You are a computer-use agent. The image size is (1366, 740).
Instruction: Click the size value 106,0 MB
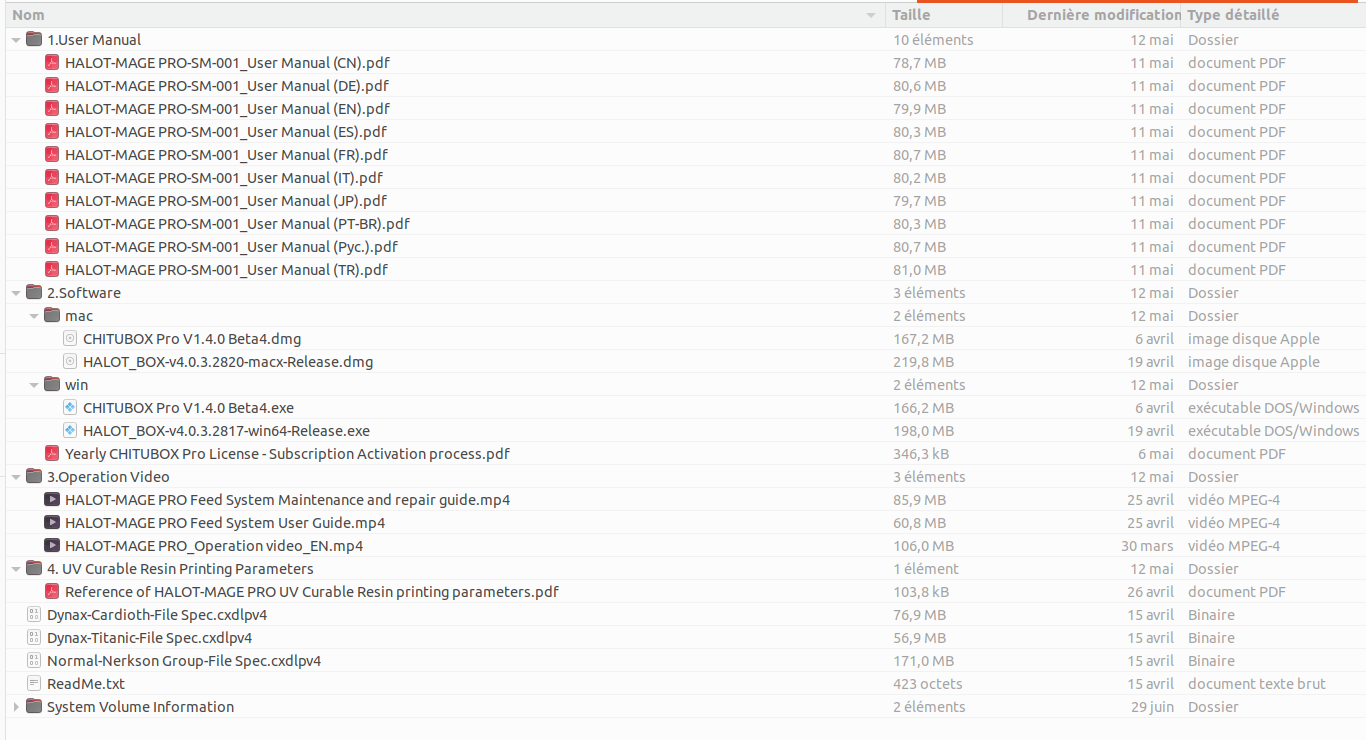click(923, 546)
